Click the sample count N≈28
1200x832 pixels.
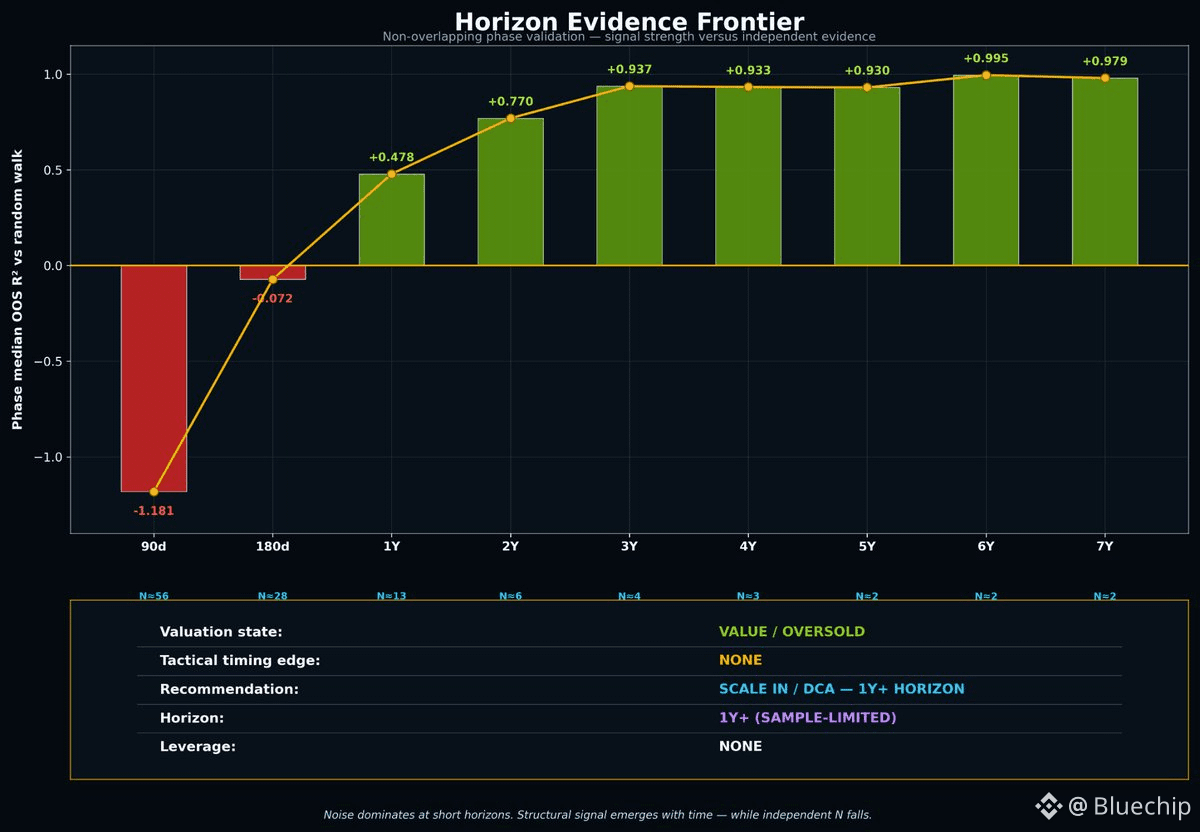click(272, 596)
